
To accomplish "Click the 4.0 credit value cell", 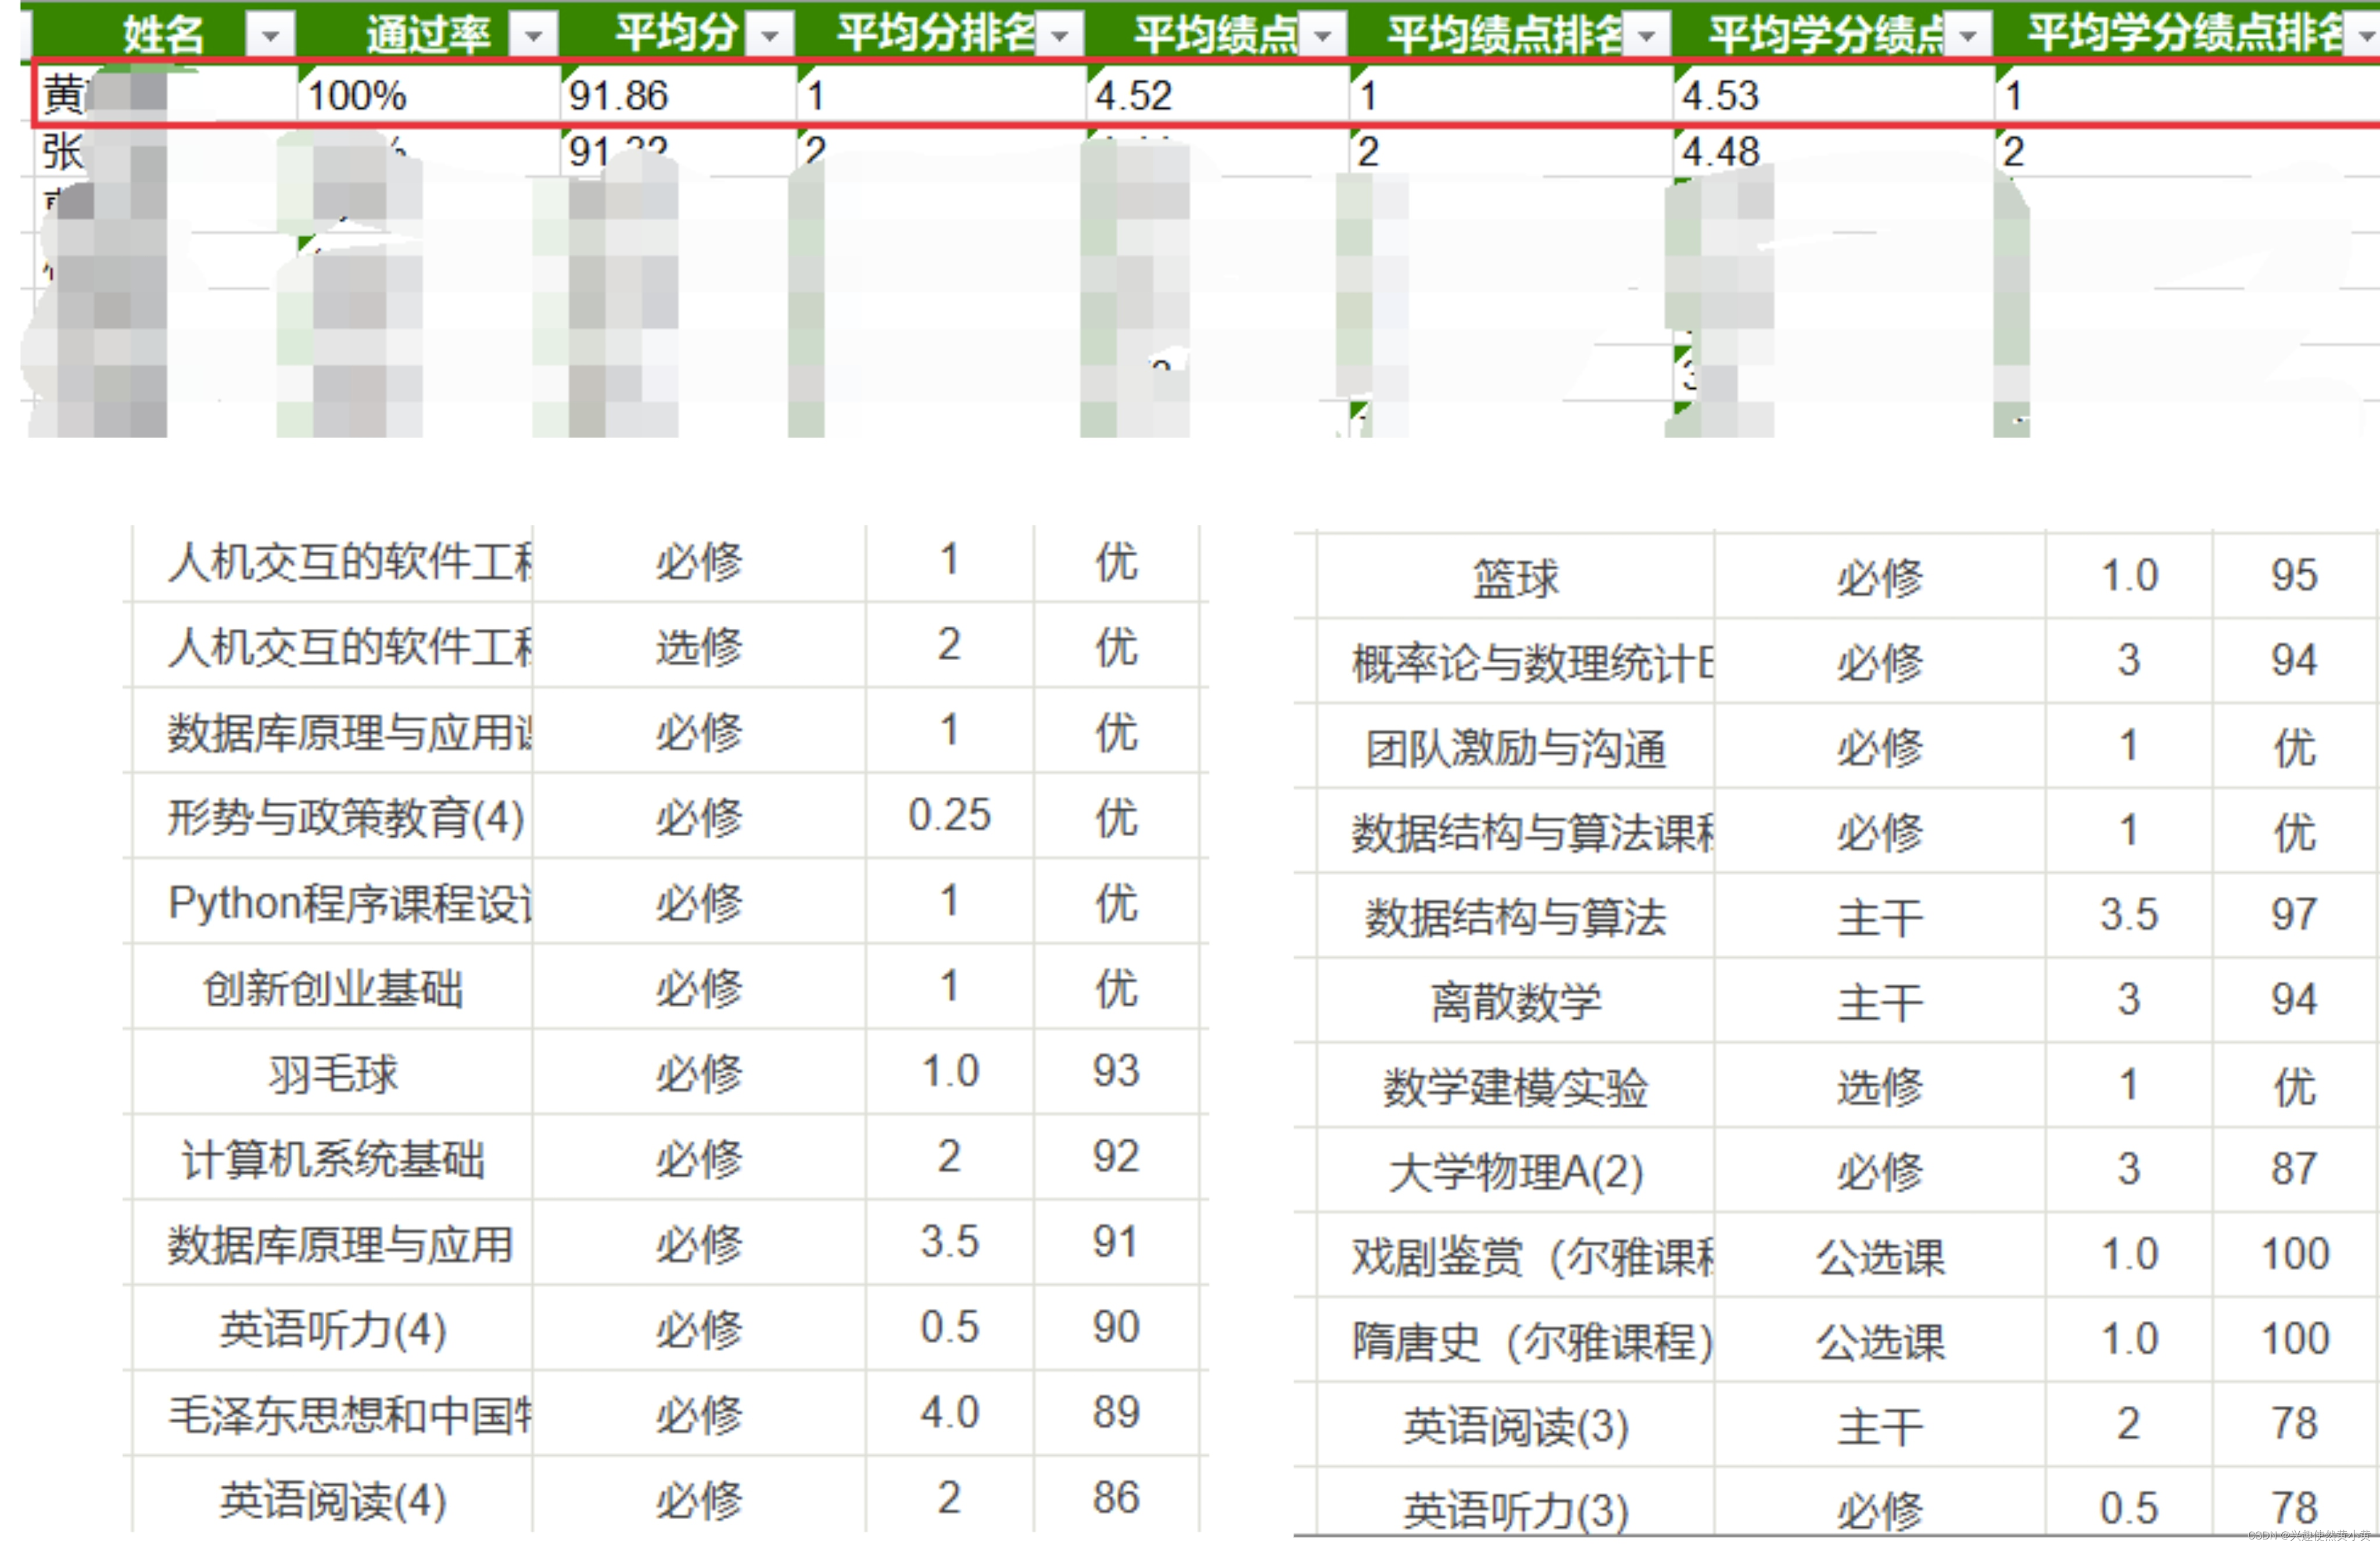I will (949, 1412).
